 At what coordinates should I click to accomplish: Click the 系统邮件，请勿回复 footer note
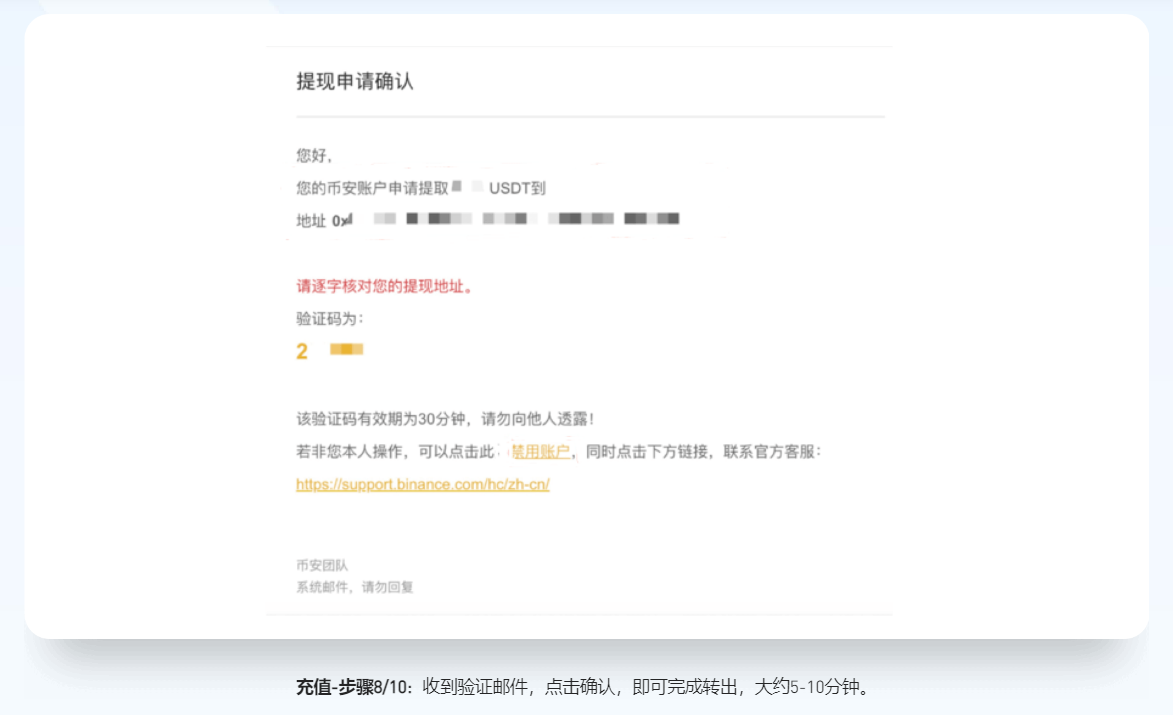[x=354, y=587]
